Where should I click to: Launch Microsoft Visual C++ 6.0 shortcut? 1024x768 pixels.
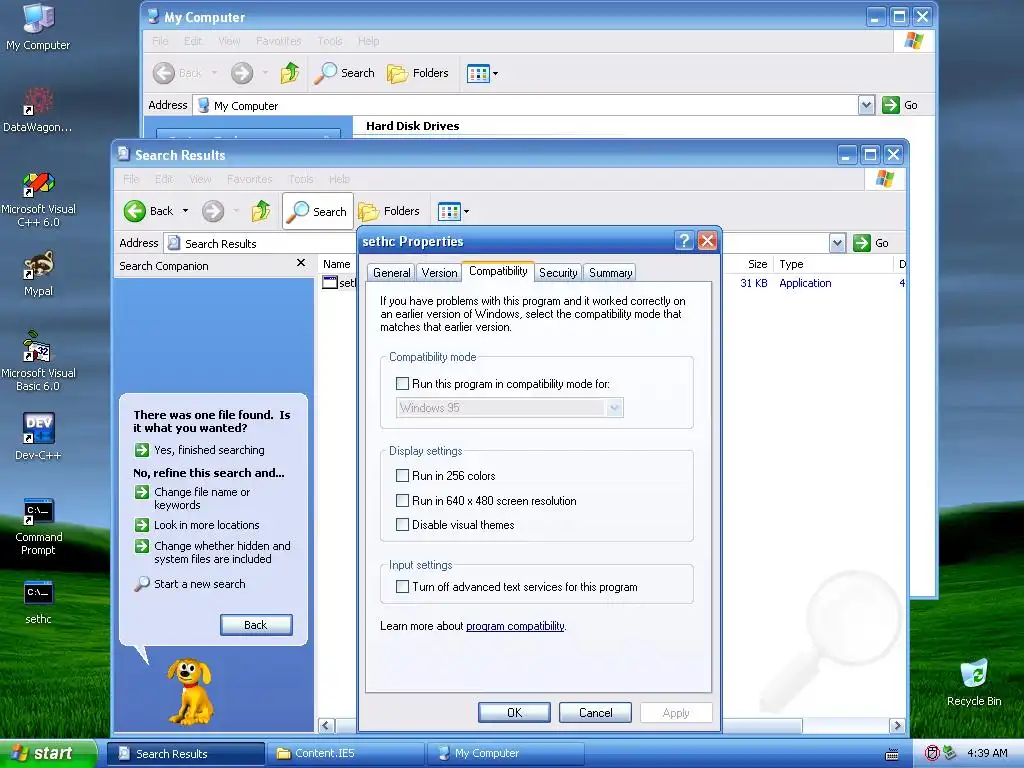coord(38,200)
